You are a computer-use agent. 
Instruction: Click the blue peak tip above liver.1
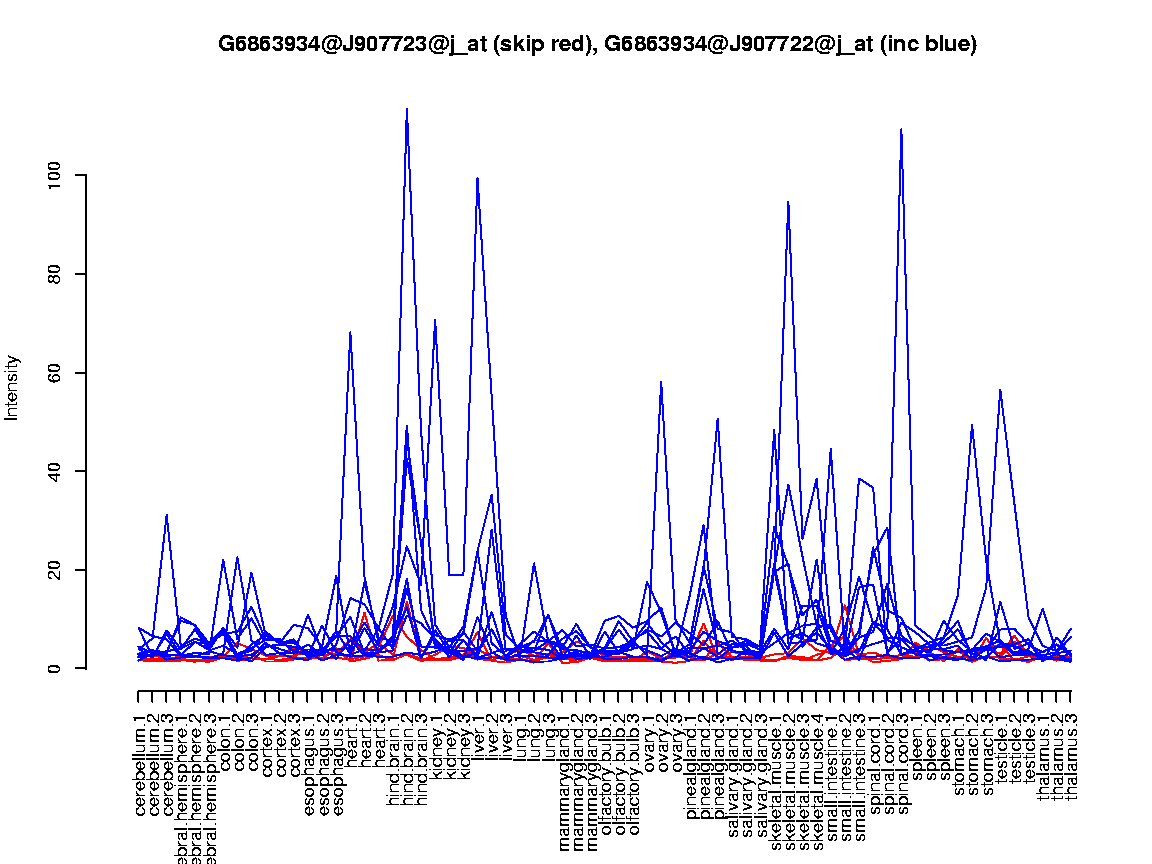[478, 179]
